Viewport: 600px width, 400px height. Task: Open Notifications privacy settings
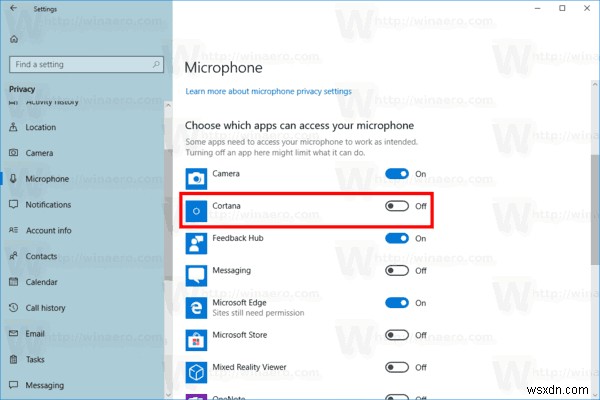click(x=48, y=205)
